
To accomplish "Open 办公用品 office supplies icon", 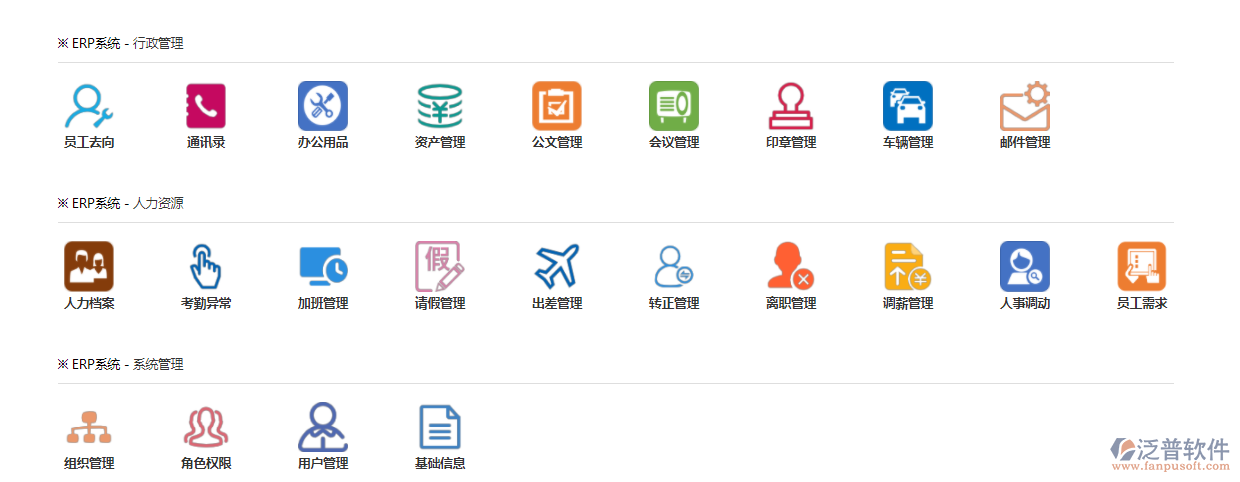I will pos(323,106).
